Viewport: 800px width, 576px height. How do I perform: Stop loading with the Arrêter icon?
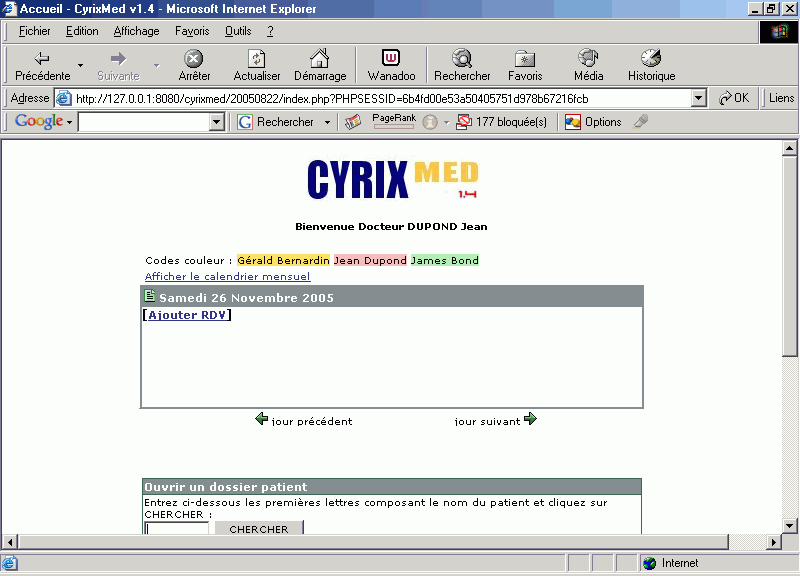tap(193, 58)
